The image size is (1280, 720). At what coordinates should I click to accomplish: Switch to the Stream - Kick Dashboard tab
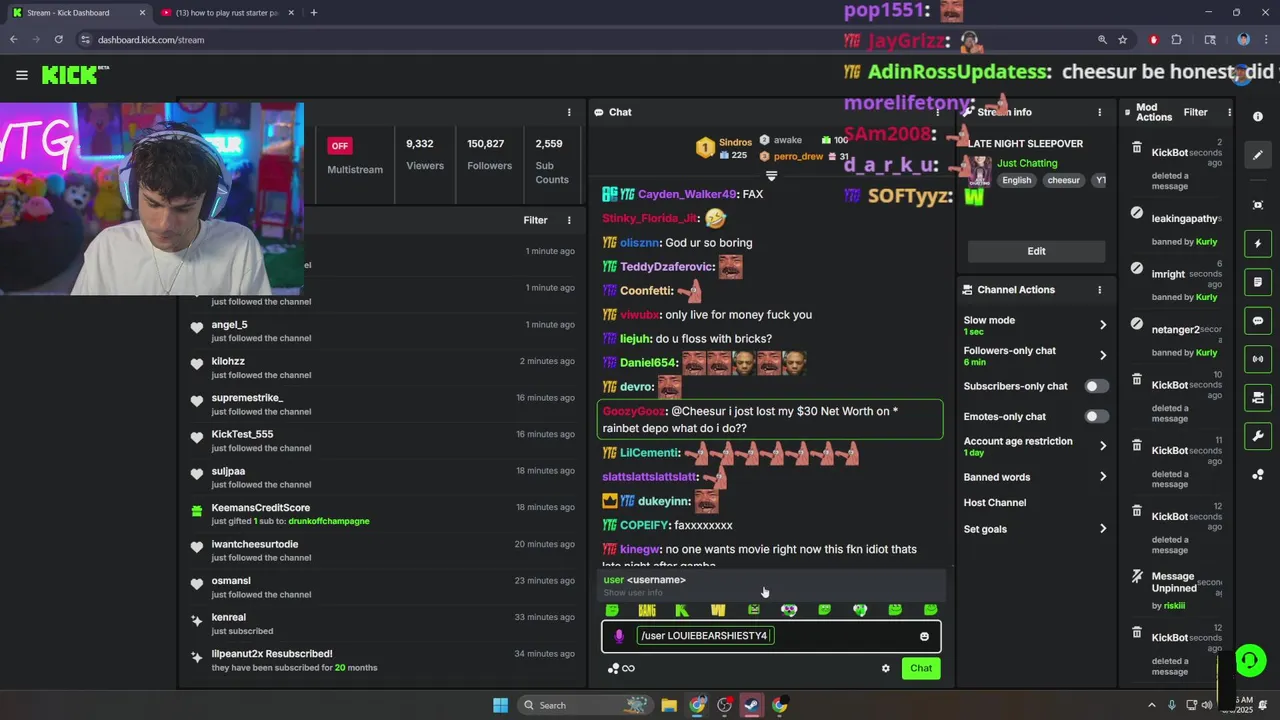tap(79, 13)
